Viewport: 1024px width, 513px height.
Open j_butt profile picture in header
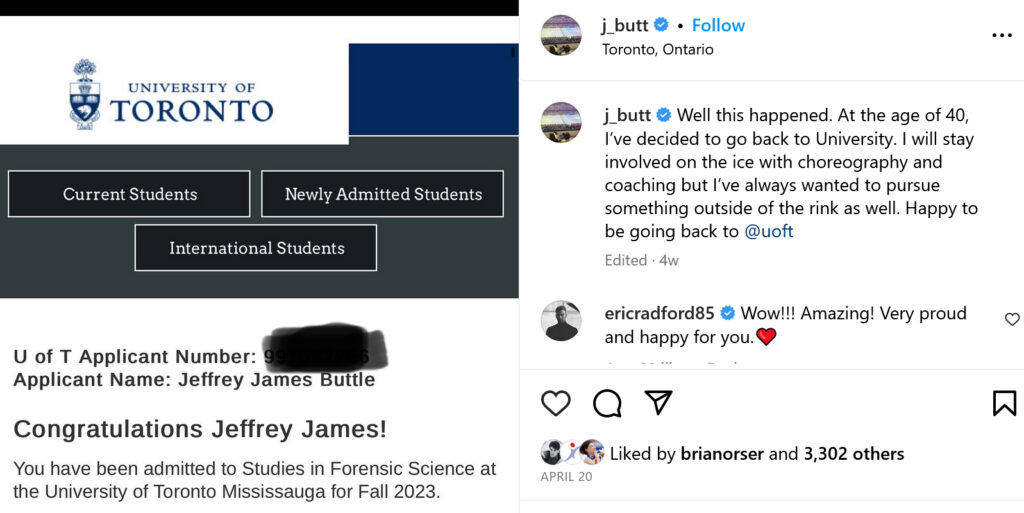point(561,36)
